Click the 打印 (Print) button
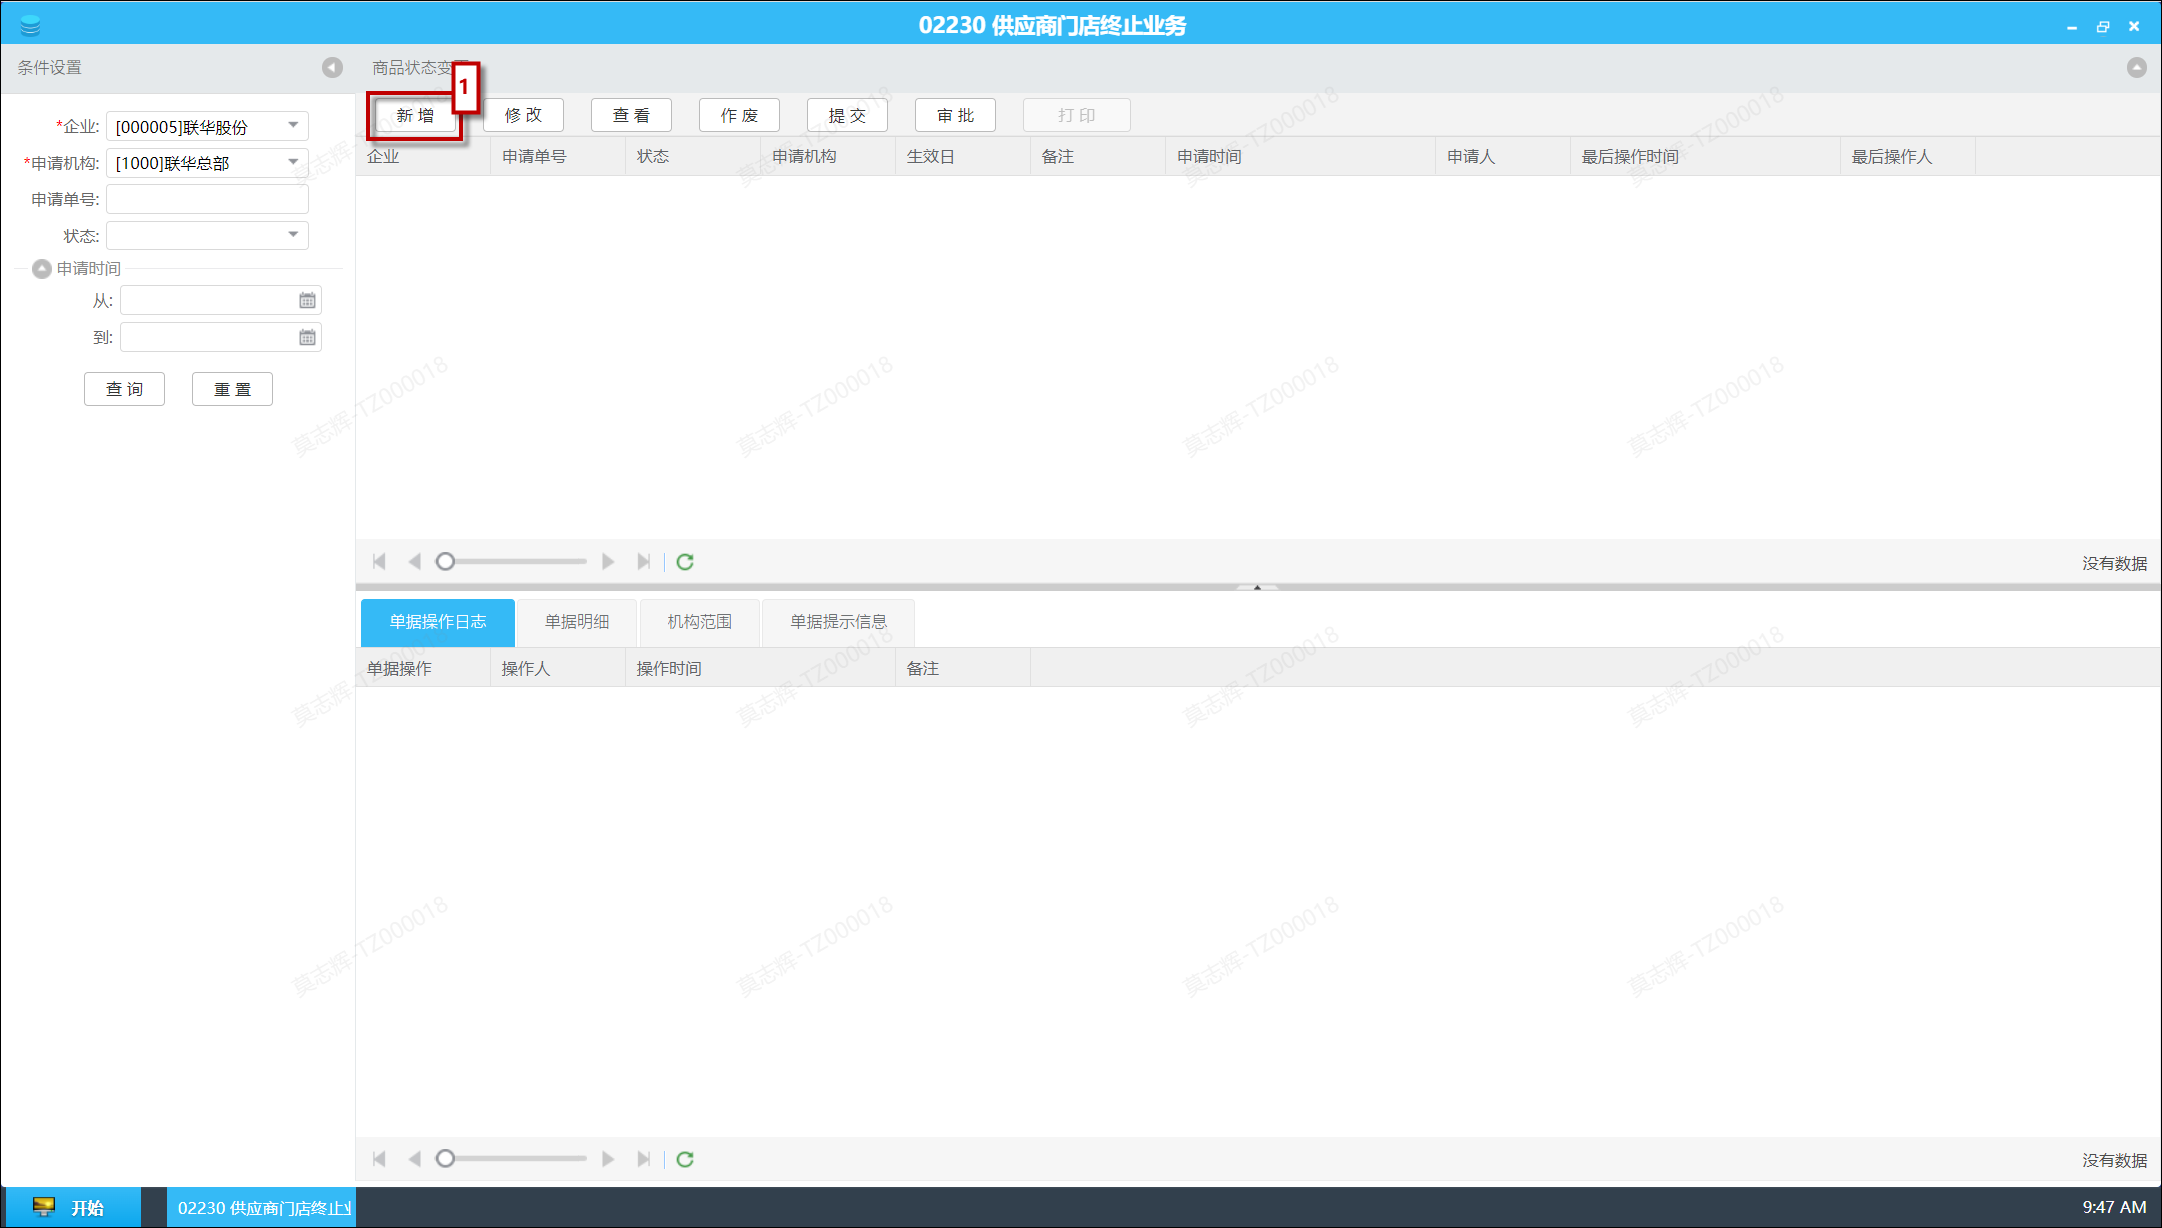 click(1077, 116)
